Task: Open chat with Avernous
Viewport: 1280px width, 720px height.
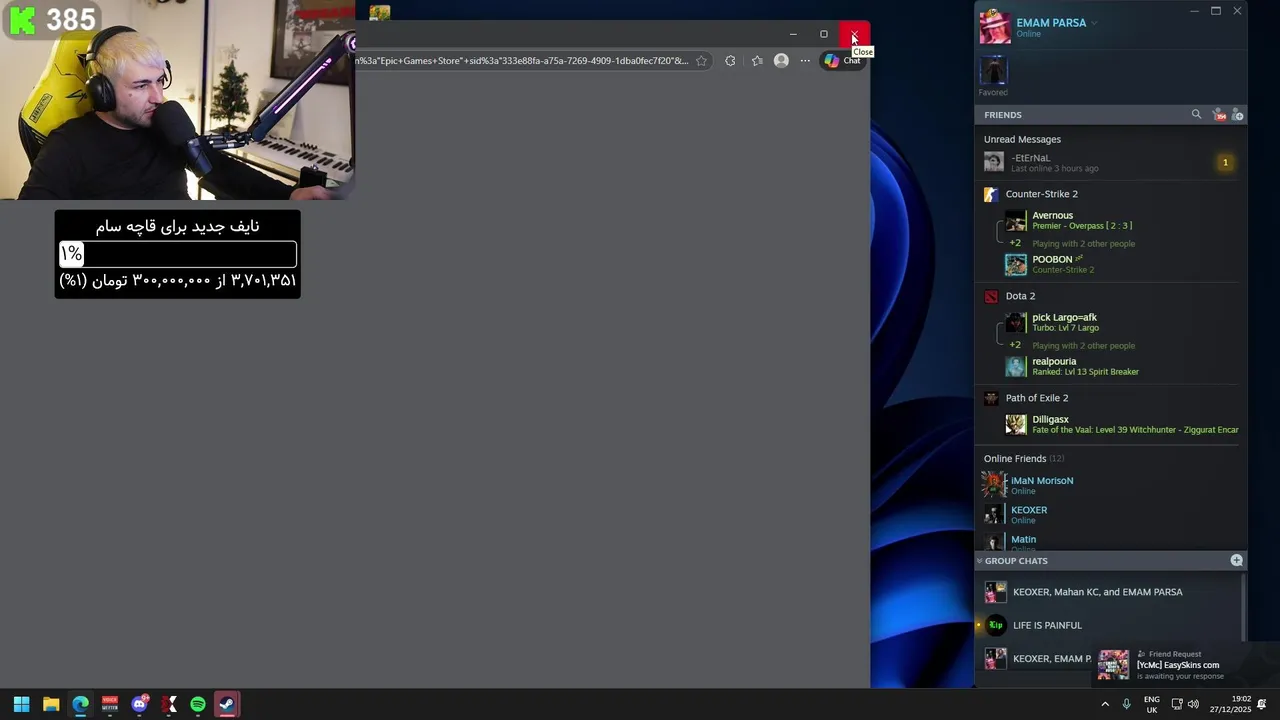Action: [x=1120, y=220]
